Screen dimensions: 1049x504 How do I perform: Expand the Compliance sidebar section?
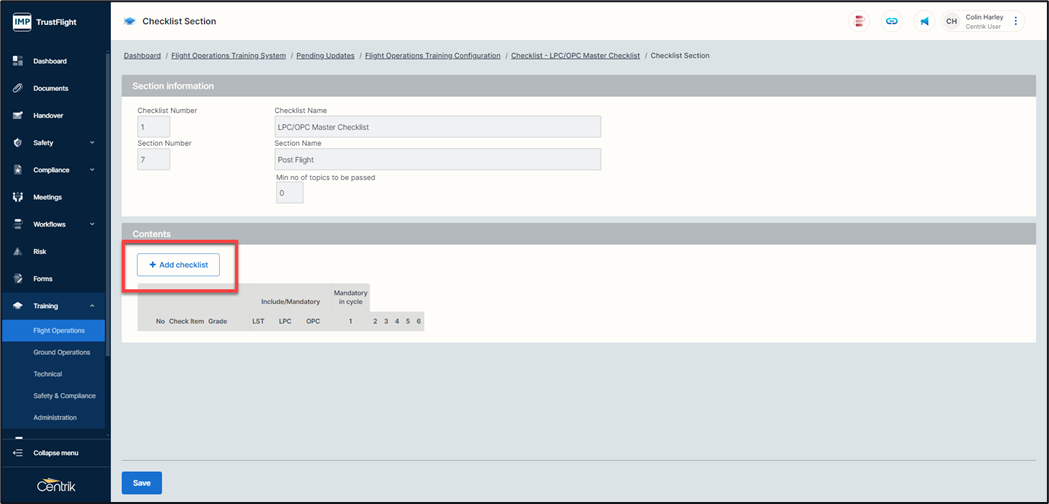[92, 170]
